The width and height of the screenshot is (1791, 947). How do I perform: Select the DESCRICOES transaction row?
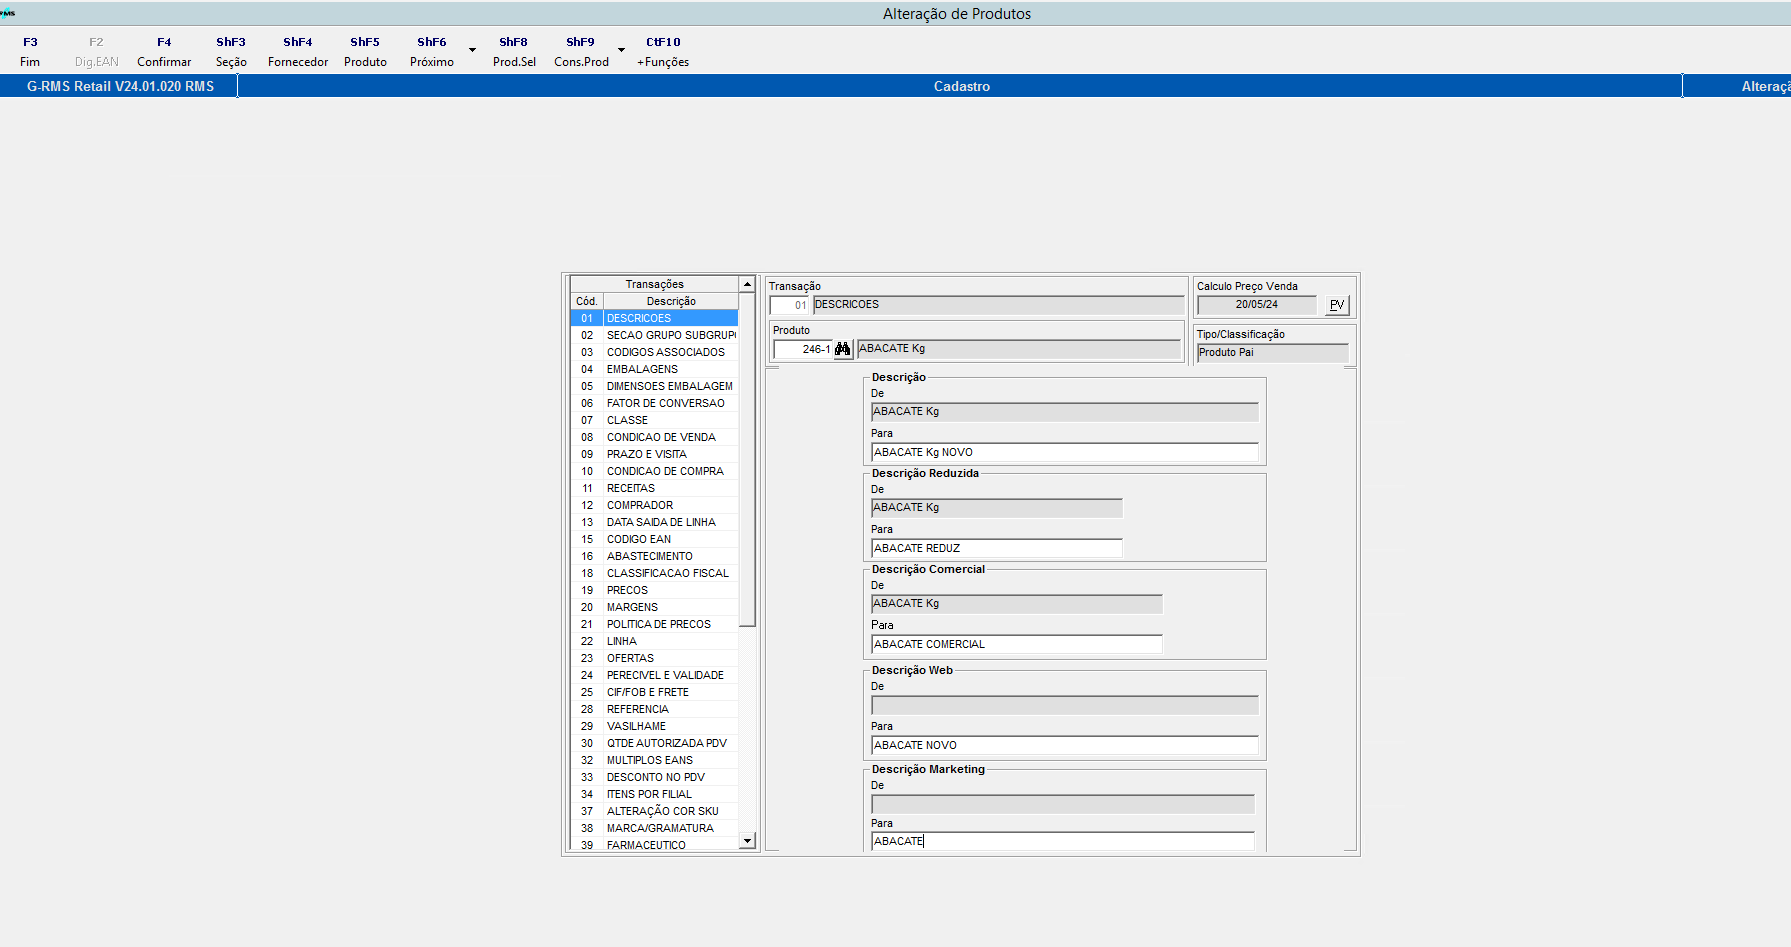655,317
